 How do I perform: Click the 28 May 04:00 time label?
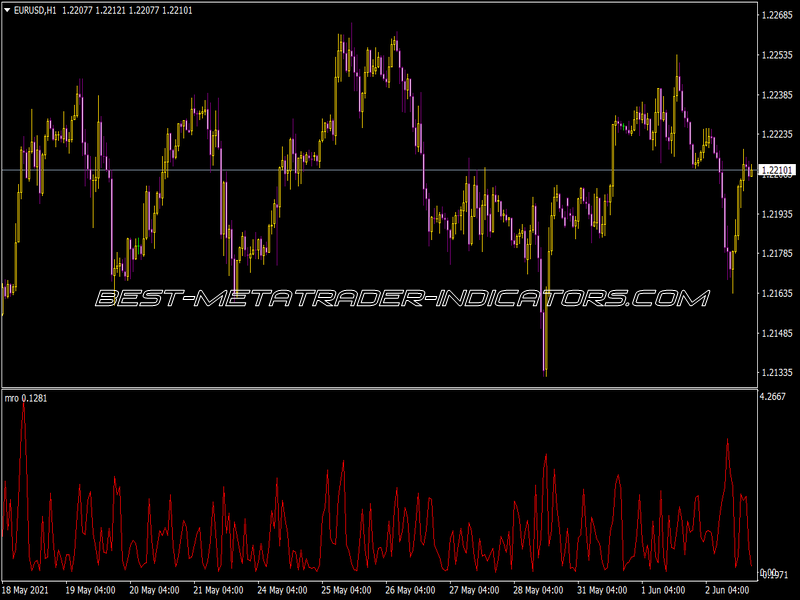tap(538, 590)
